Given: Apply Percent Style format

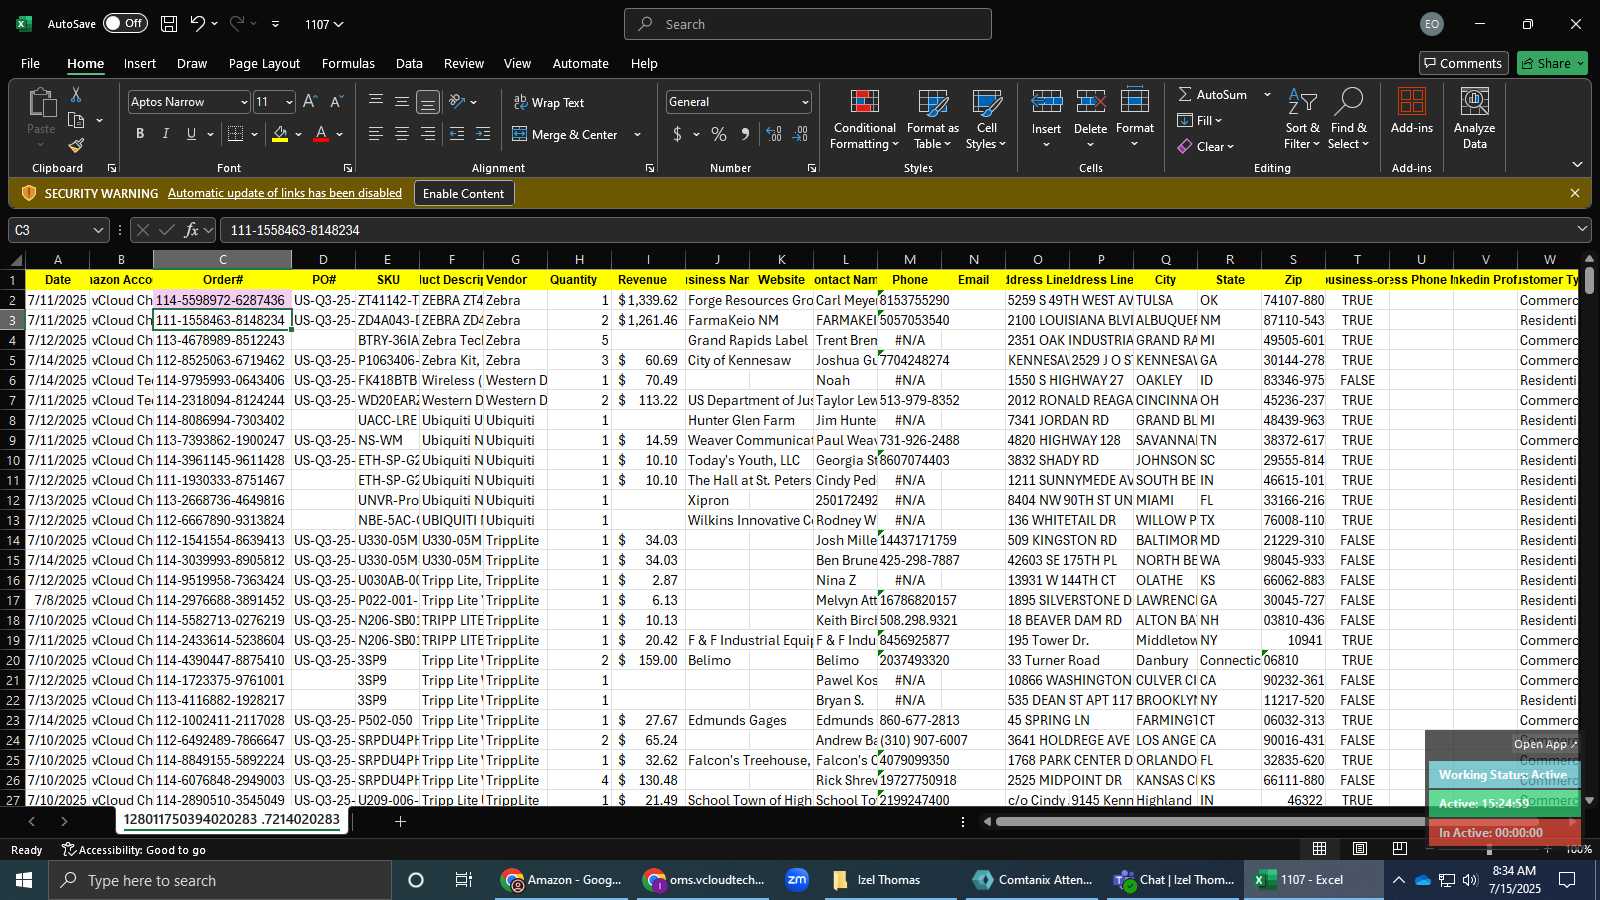Looking at the screenshot, I should (719, 134).
